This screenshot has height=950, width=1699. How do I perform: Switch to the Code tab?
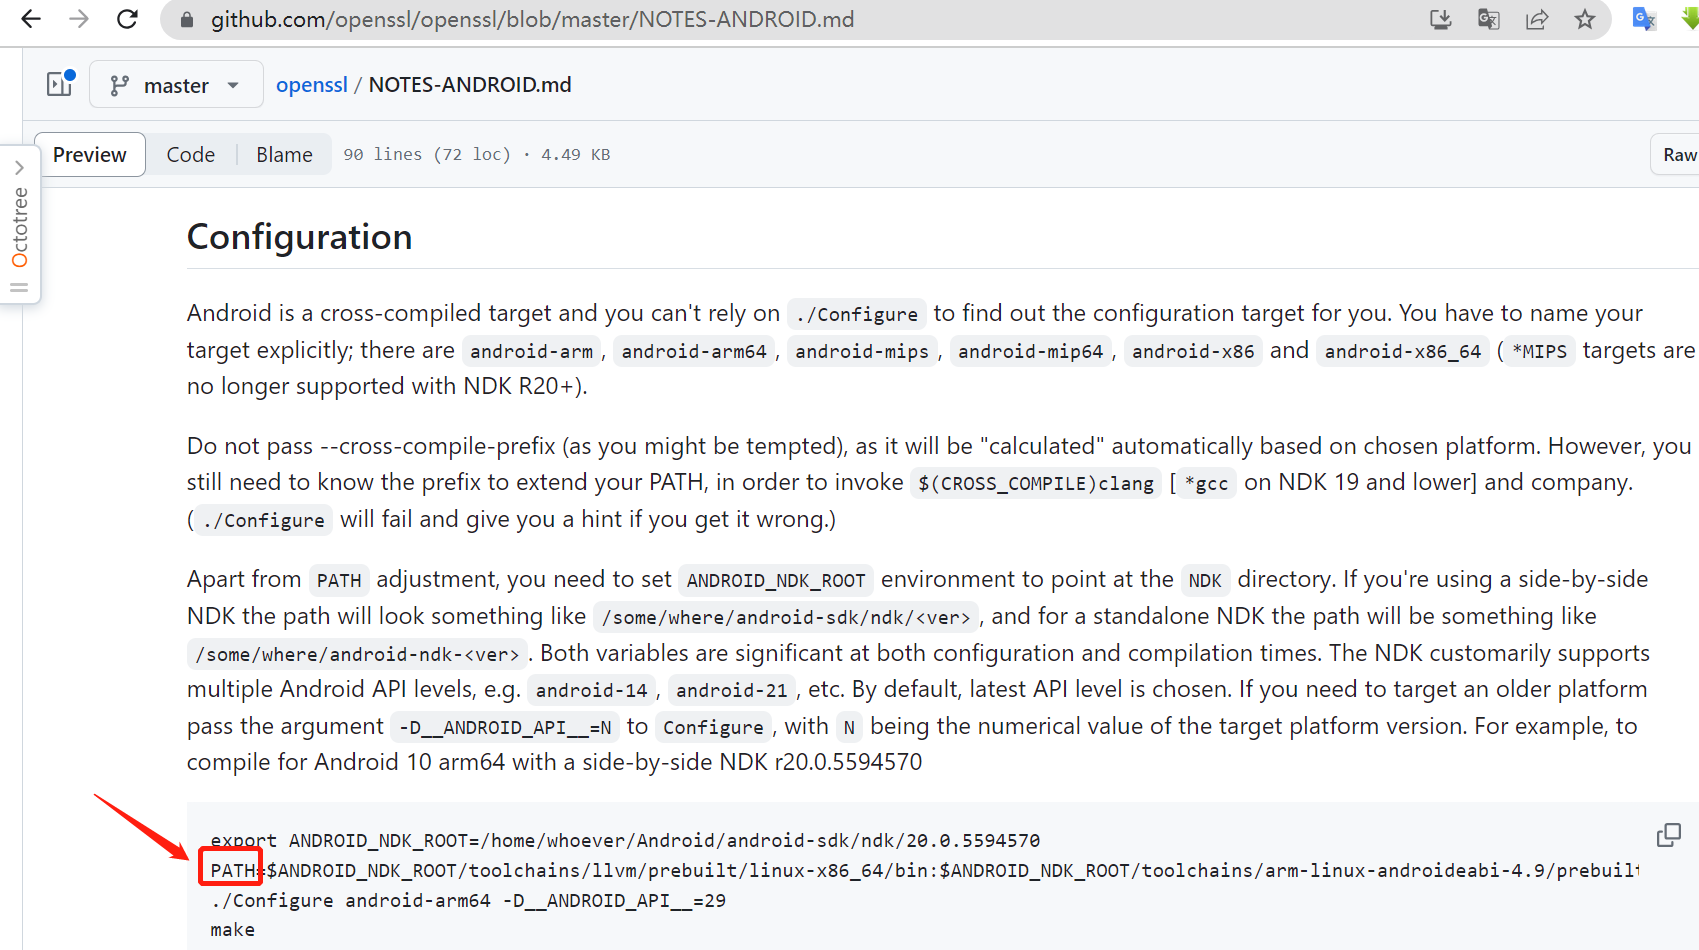point(191,155)
